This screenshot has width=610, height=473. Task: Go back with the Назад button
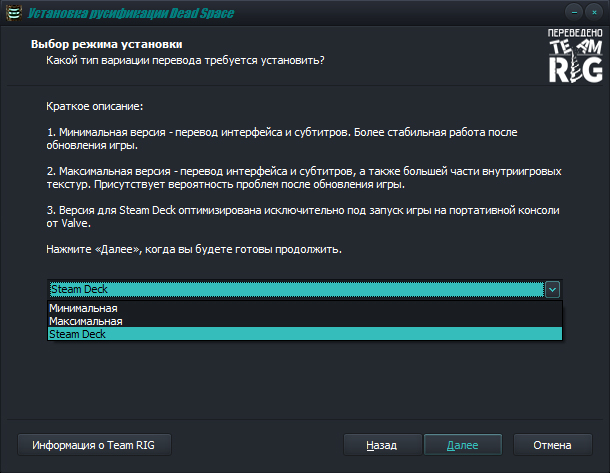click(x=381, y=445)
